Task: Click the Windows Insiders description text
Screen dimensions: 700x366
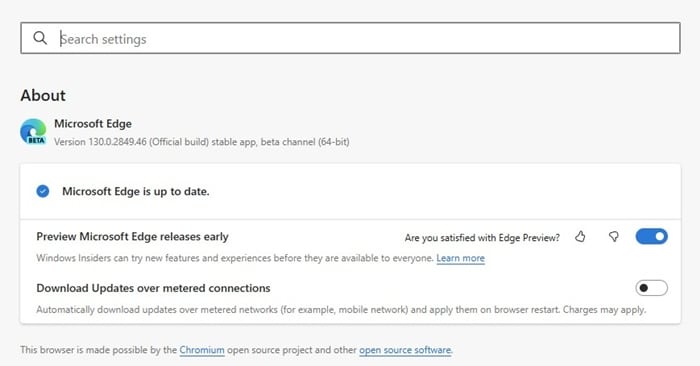Action: point(235,258)
